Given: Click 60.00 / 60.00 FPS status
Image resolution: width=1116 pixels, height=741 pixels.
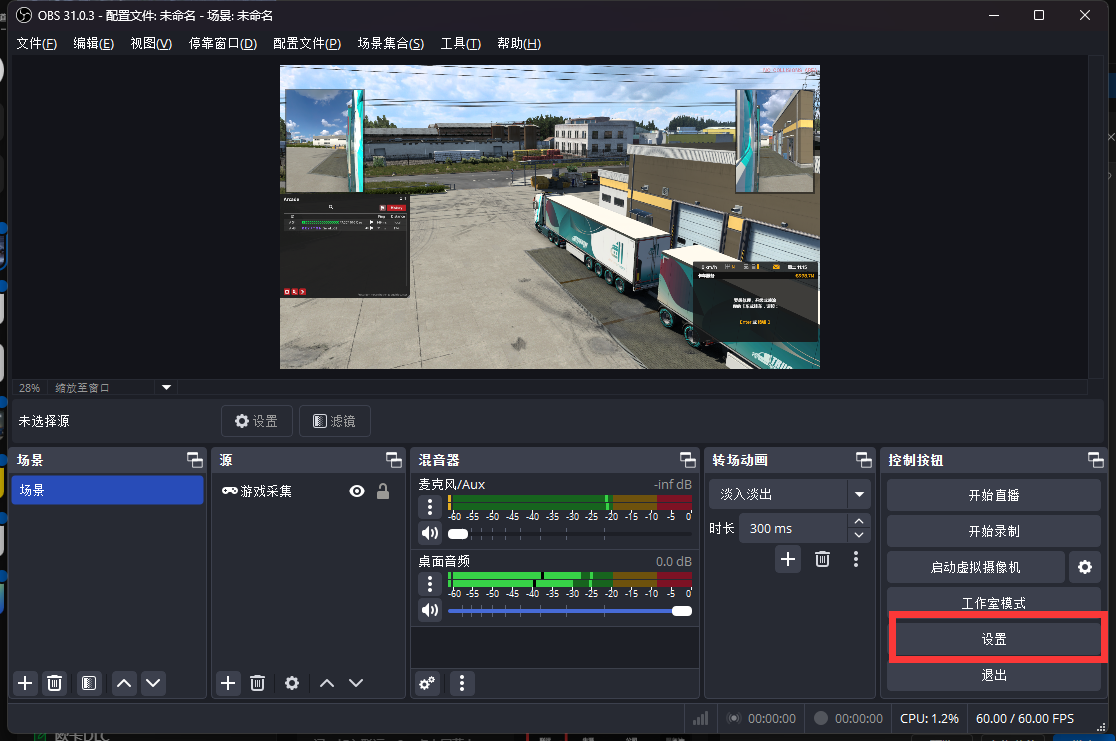Looking at the screenshot, I should (x=1024, y=718).
